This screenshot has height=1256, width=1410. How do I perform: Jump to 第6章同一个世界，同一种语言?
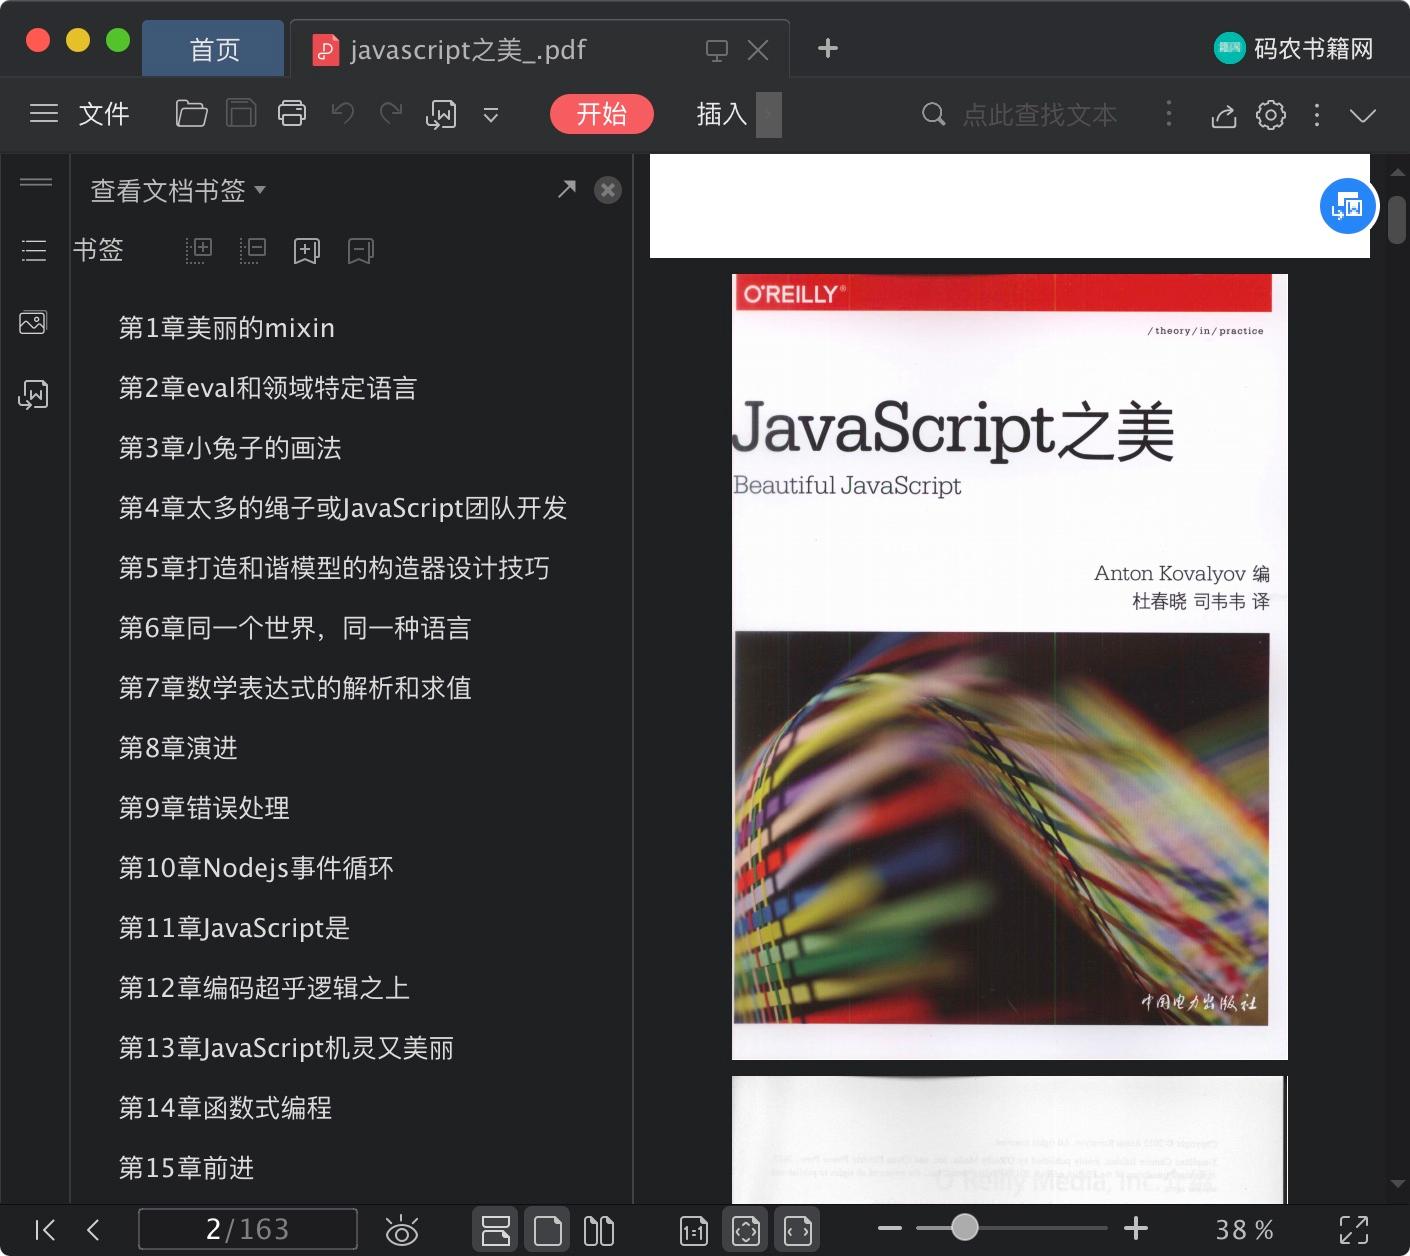coord(295,628)
